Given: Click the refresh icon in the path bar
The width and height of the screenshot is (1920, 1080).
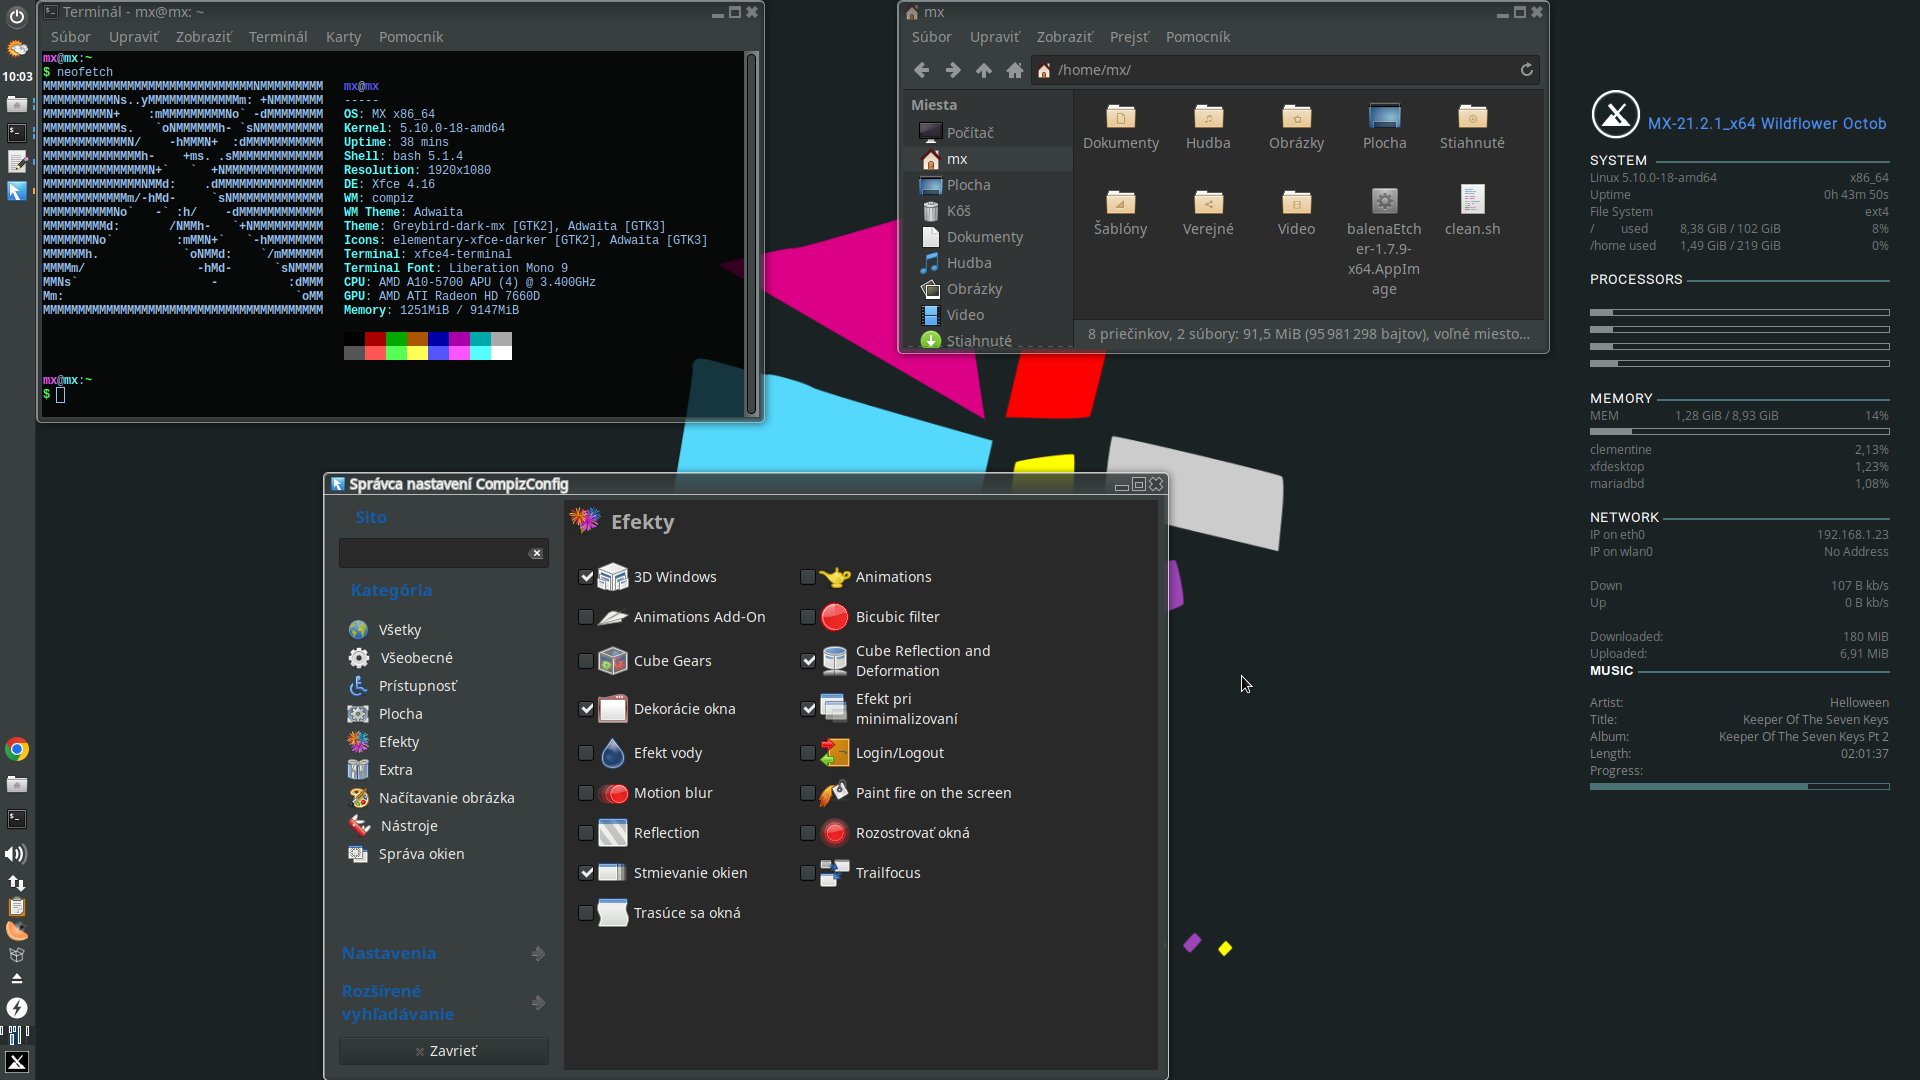Looking at the screenshot, I should coord(1527,70).
